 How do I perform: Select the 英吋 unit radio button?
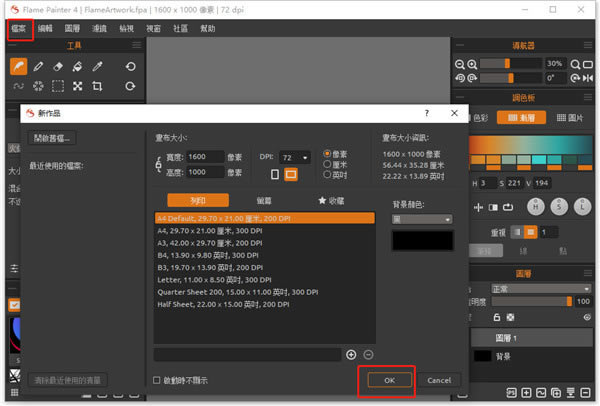(x=330, y=176)
